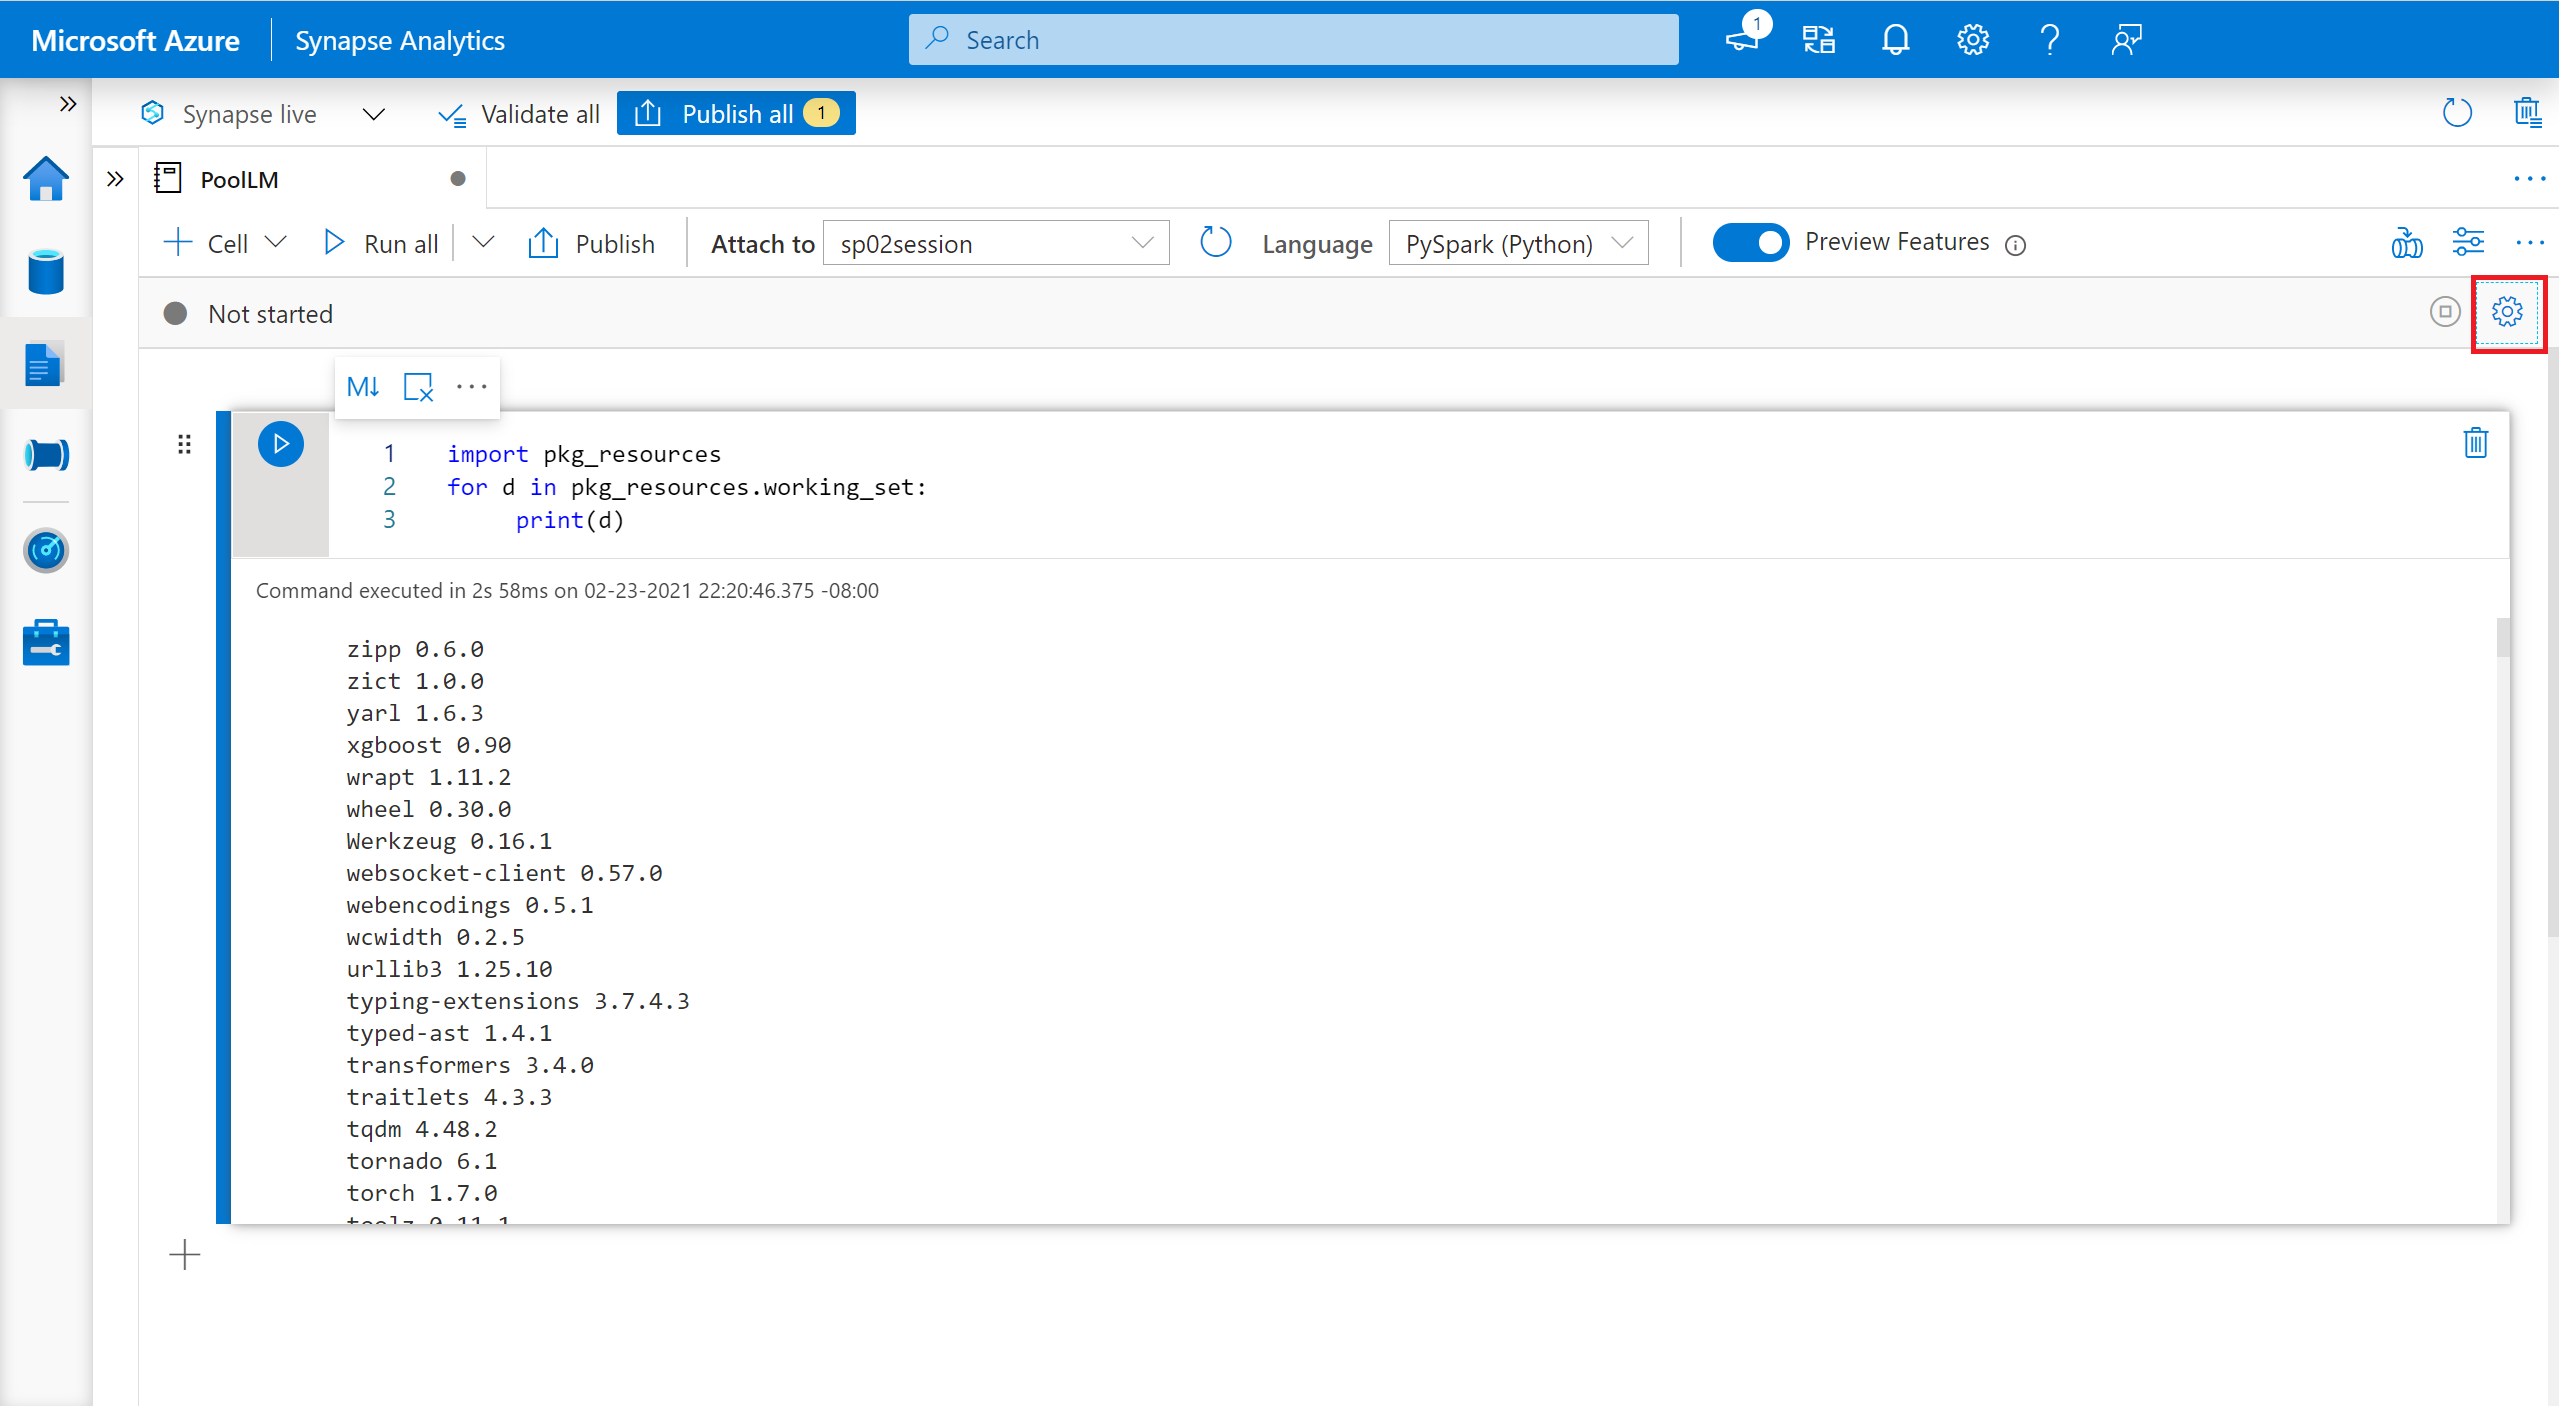Click the notebook settings gear icon
2559x1406 pixels.
click(x=2509, y=312)
